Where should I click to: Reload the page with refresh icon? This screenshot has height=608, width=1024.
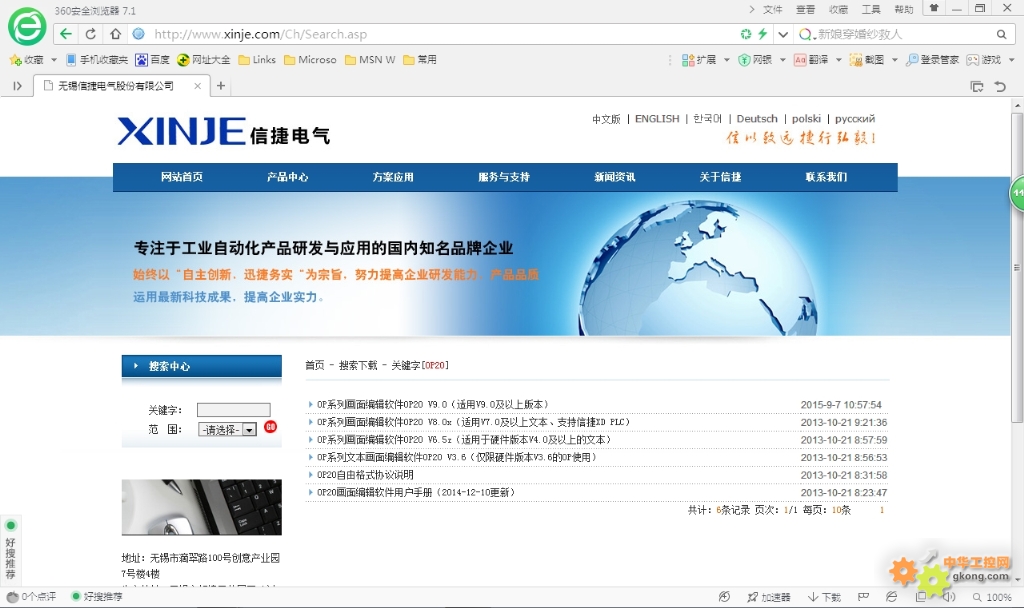pyautogui.click(x=91, y=34)
